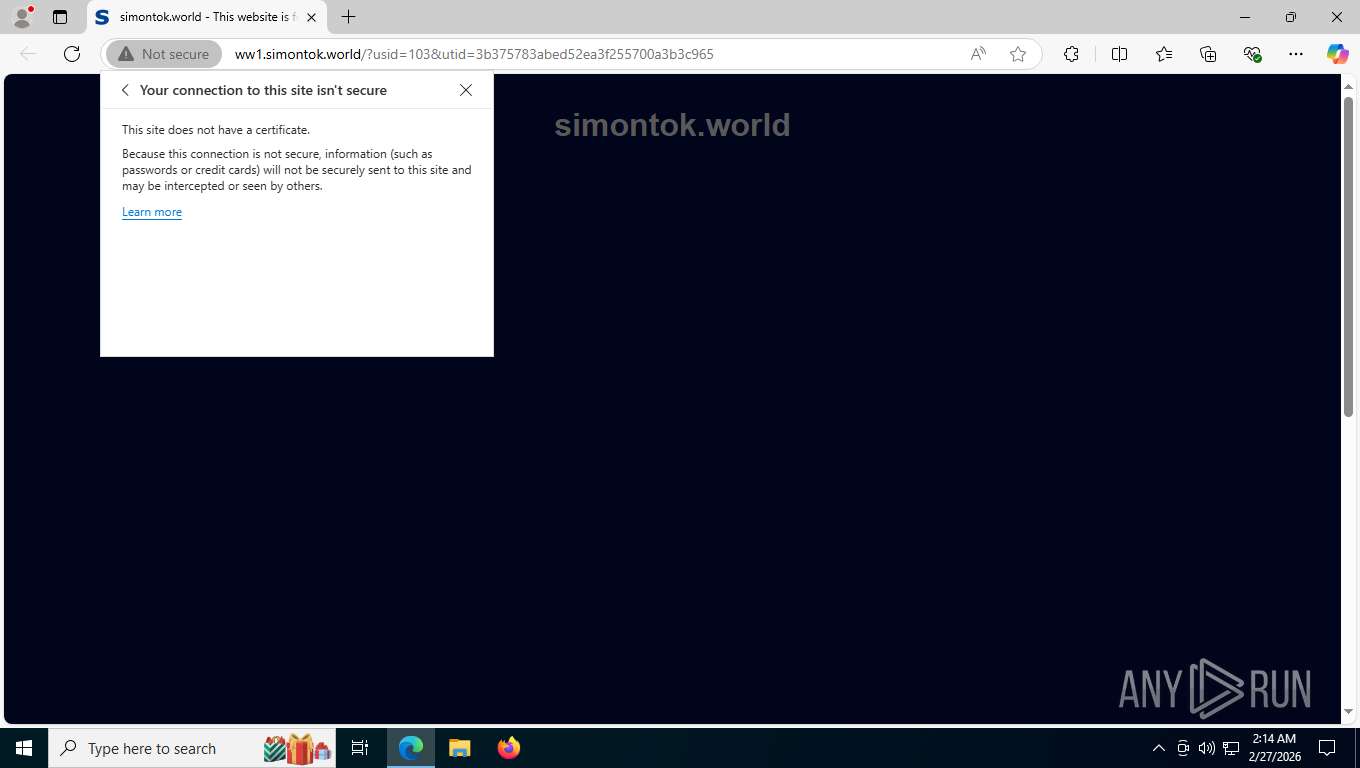Open the notification center icon
Viewport: 1360px width, 768px height.
[1327, 748]
